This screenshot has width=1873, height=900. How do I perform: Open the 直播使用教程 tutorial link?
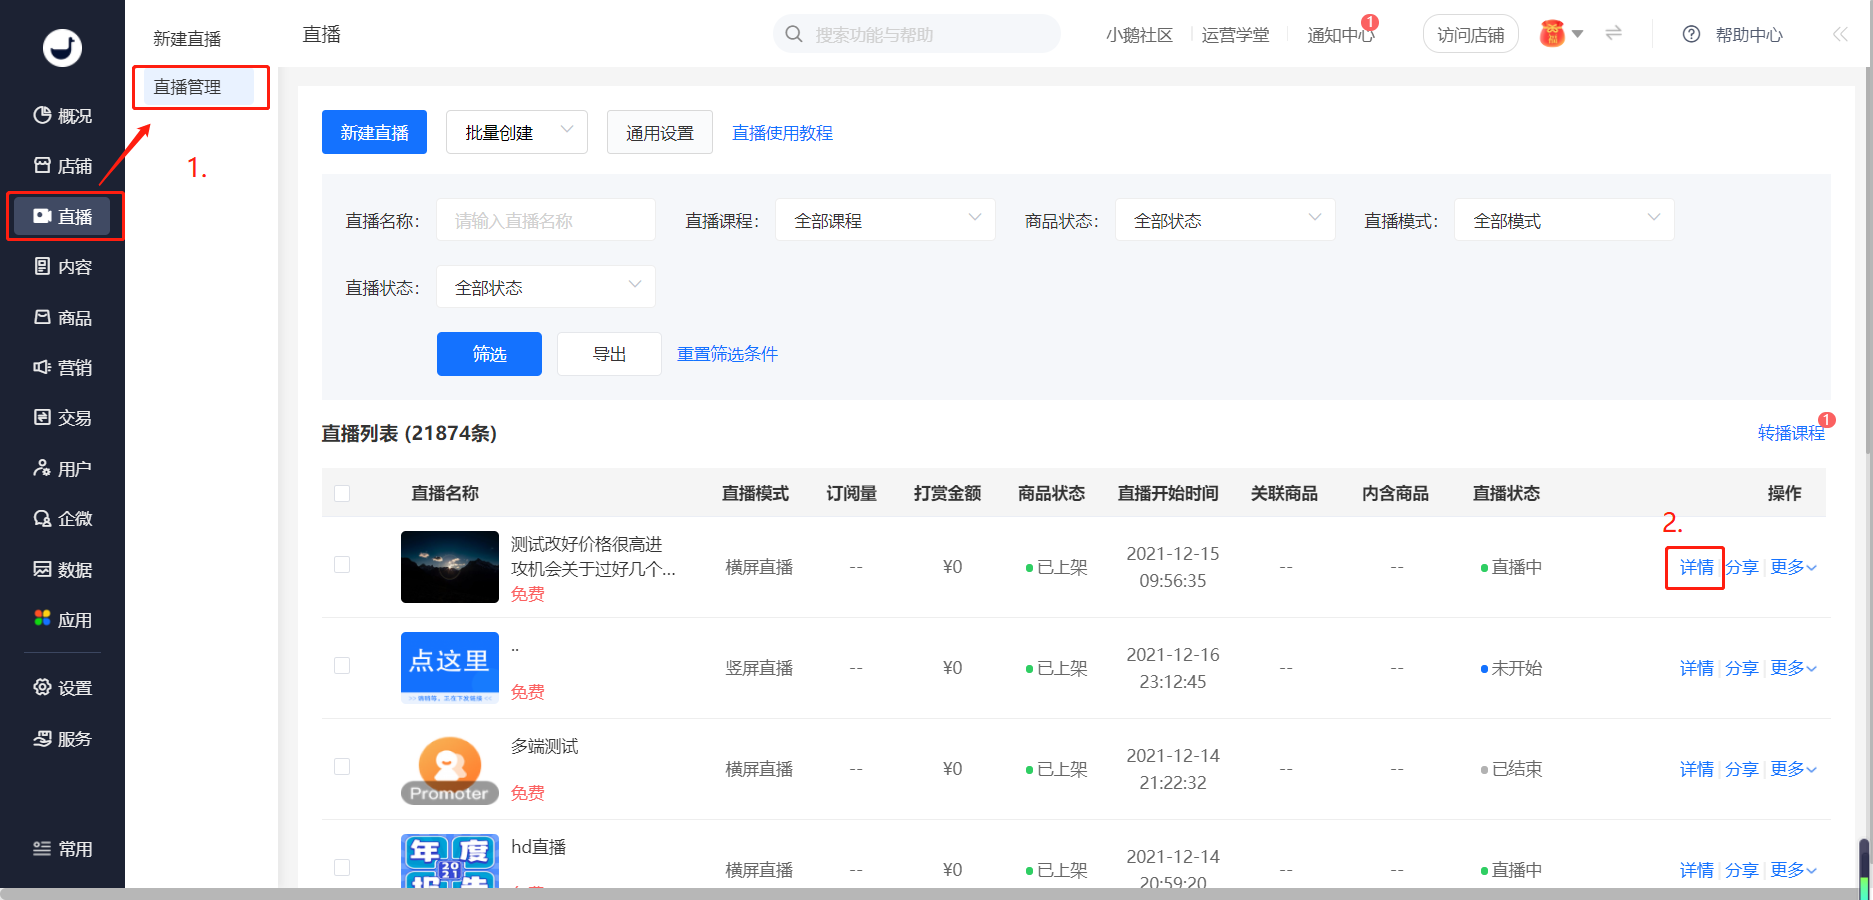point(782,133)
